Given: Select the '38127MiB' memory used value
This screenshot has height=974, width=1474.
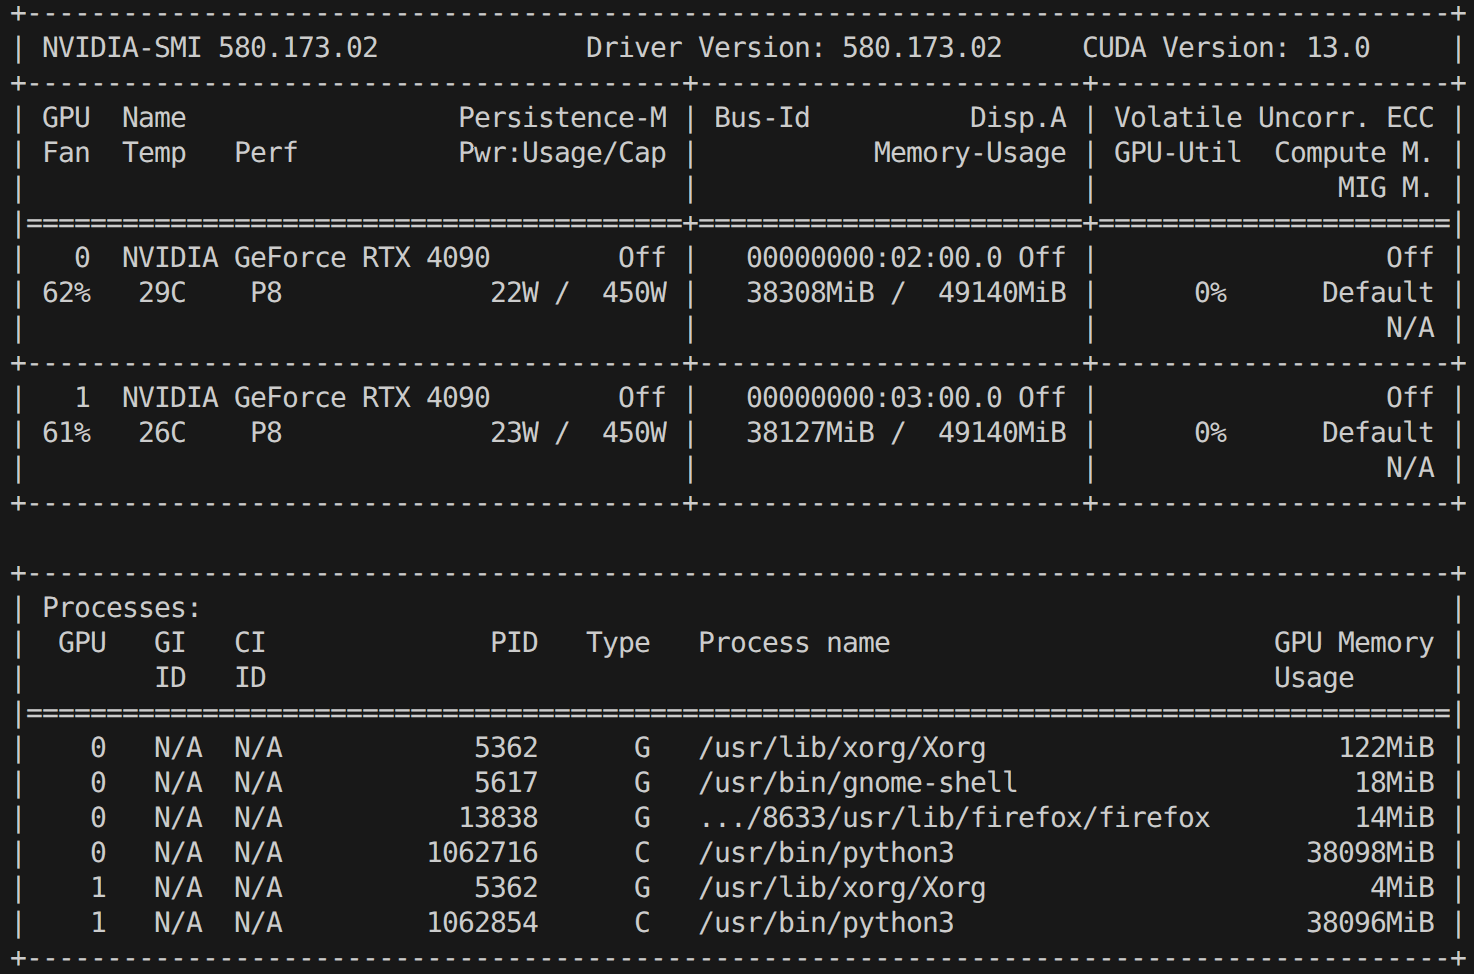Looking at the screenshot, I should 810,433.
